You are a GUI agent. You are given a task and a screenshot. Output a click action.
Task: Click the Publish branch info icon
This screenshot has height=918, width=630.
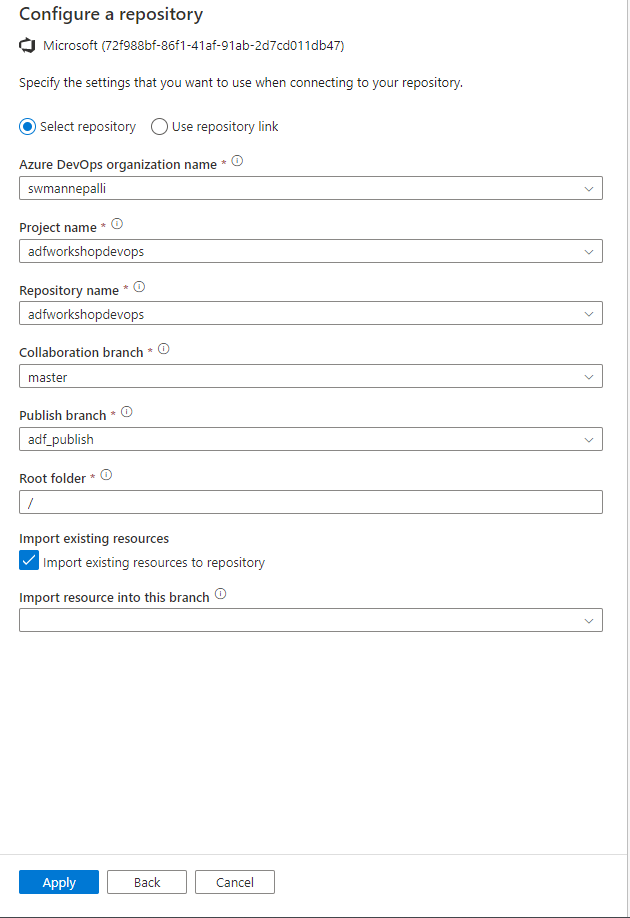tap(126, 411)
